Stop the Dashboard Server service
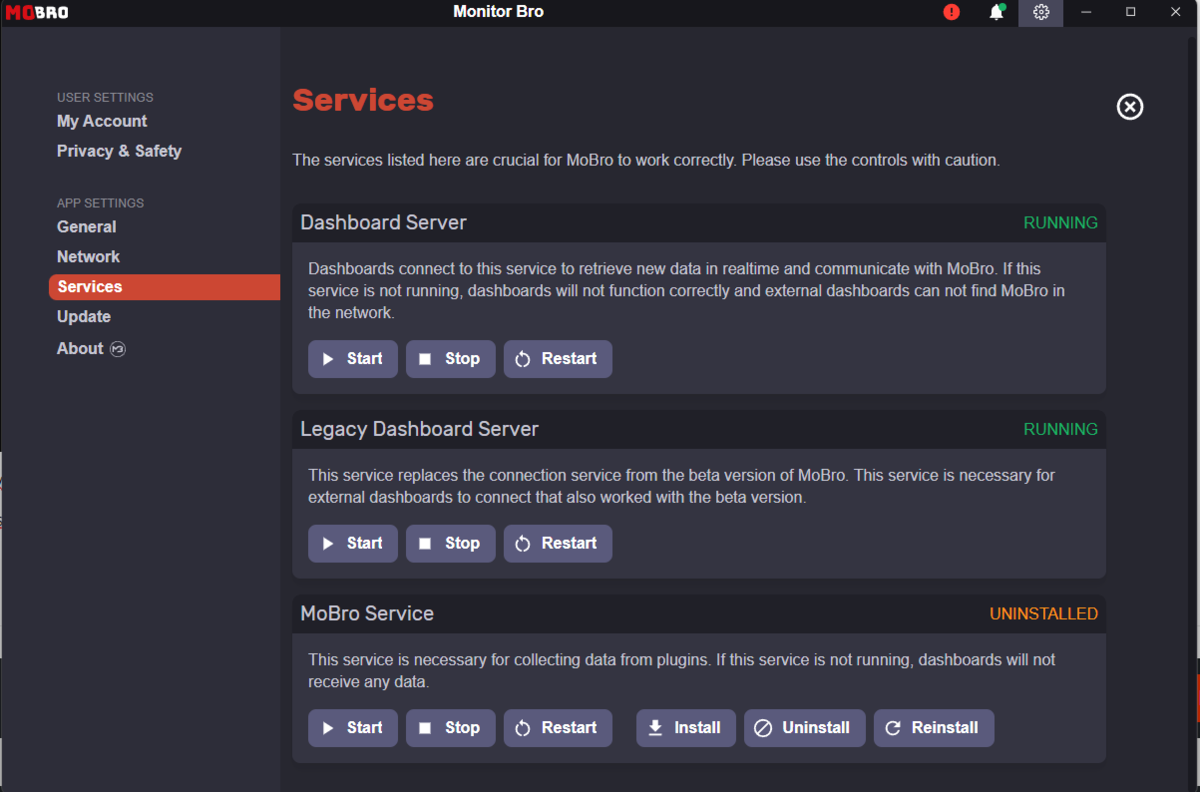 [x=451, y=359]
